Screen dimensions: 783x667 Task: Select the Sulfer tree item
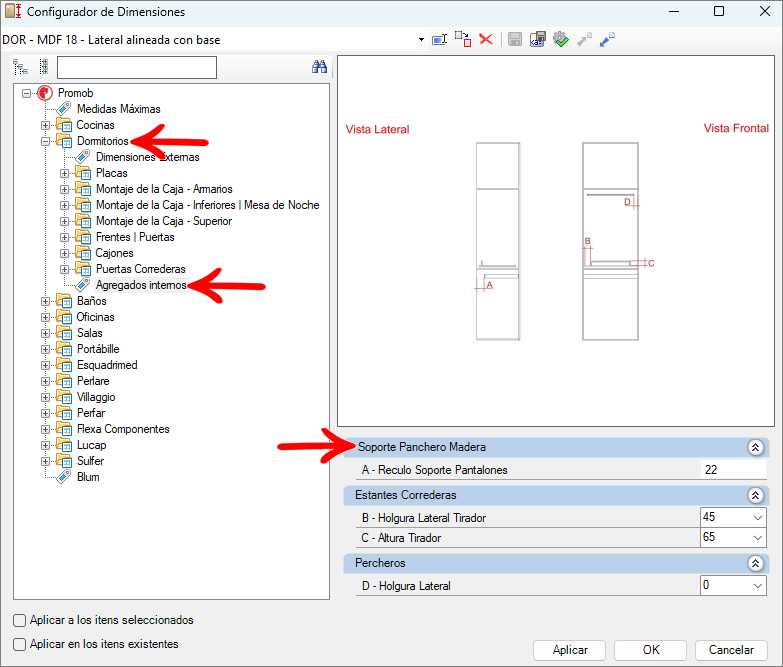90,461
